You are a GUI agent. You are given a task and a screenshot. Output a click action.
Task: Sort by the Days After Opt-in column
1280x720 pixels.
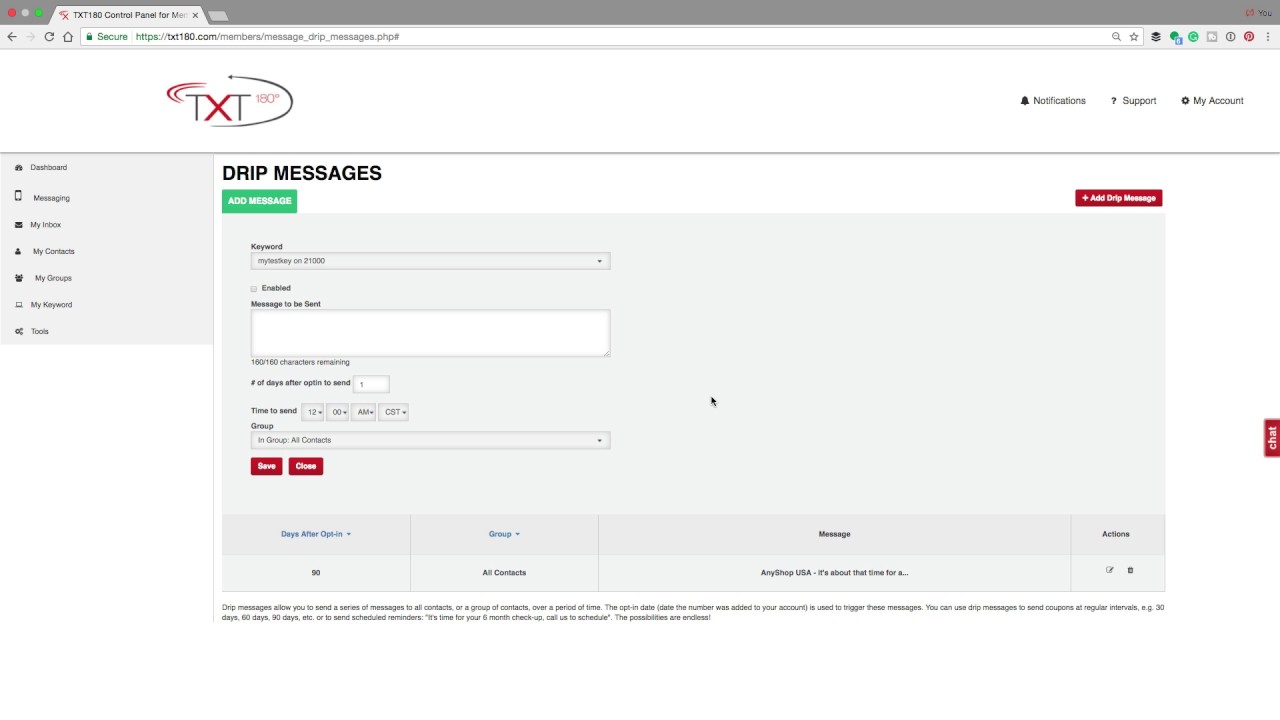(x=315, y=533)
